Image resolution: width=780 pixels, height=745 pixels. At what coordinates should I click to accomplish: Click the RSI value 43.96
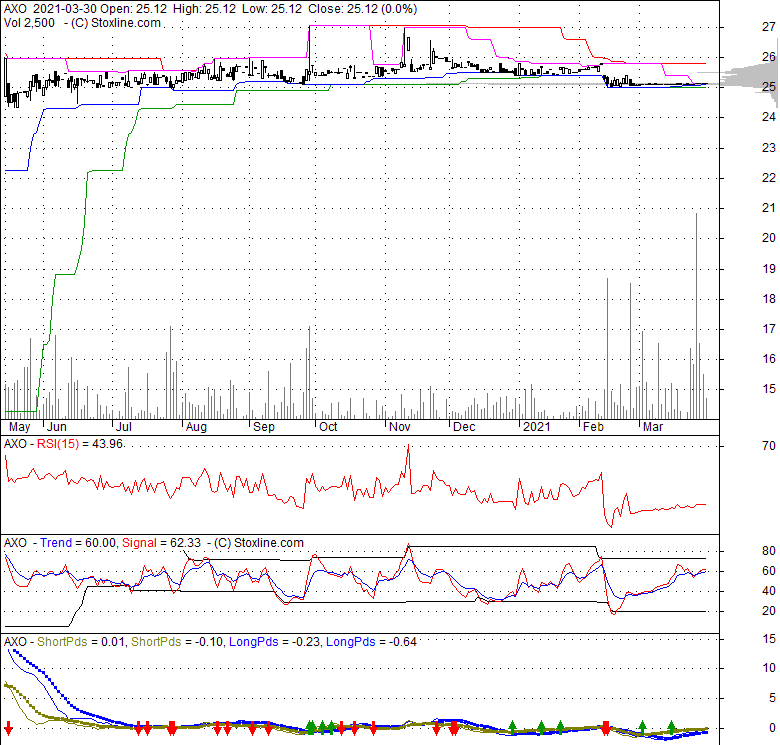pyautogui.click(x=107, y=444)
